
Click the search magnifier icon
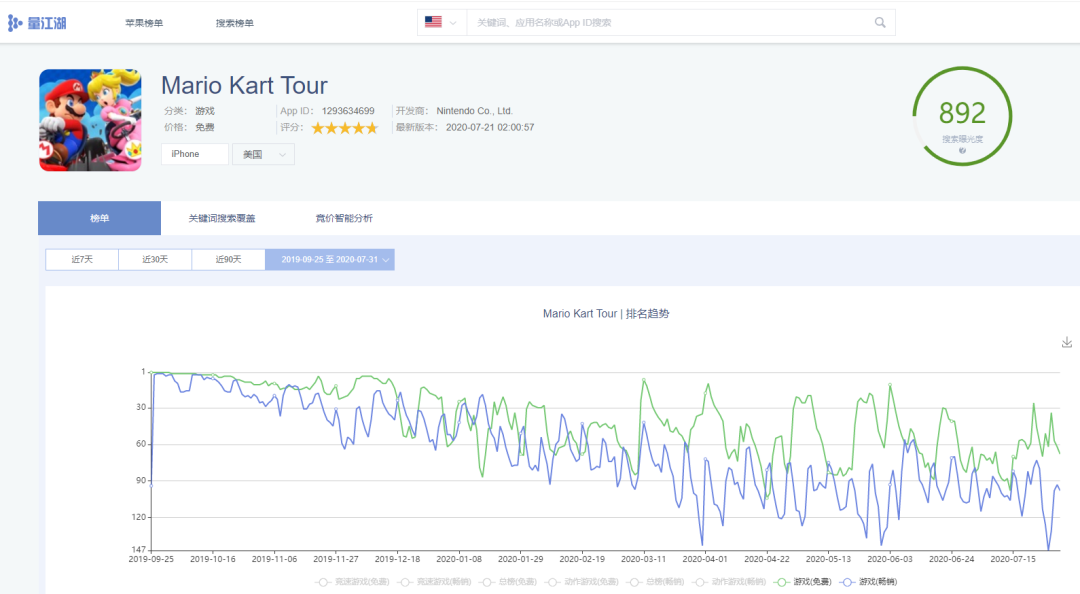(880, 22)
